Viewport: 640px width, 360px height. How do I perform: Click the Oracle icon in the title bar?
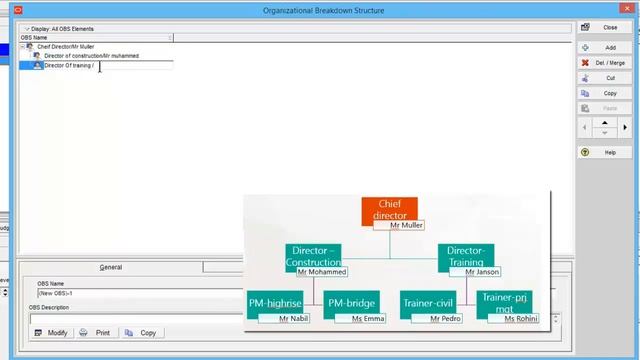coord(18,10)
